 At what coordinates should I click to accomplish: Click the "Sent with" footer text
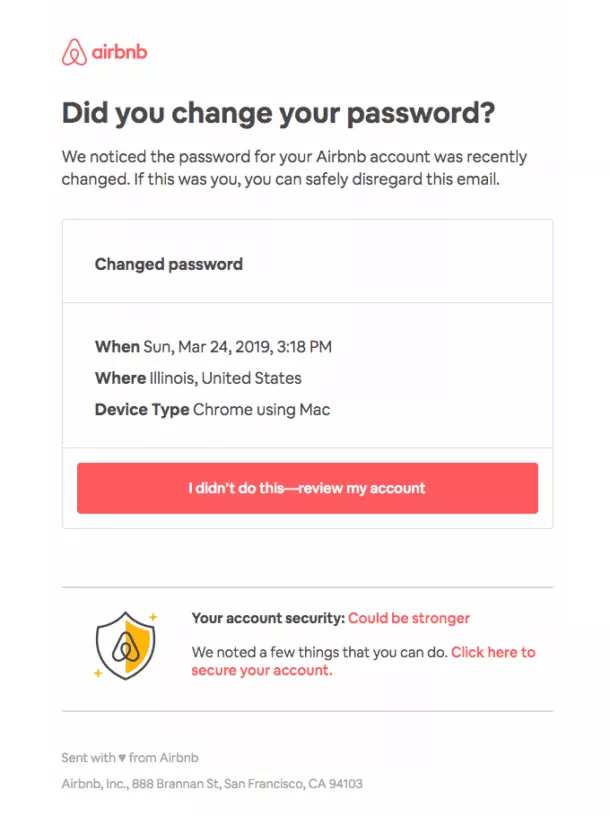(x=88, y=758)
